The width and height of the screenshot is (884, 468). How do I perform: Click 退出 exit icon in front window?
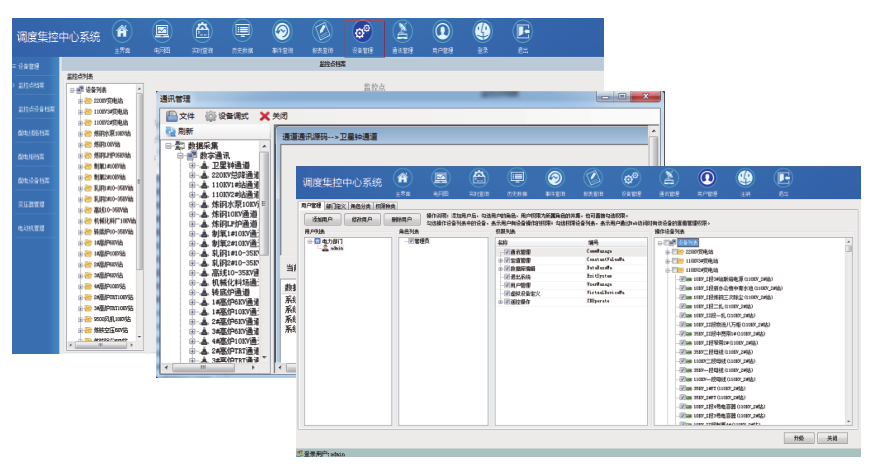coord(783,178)
